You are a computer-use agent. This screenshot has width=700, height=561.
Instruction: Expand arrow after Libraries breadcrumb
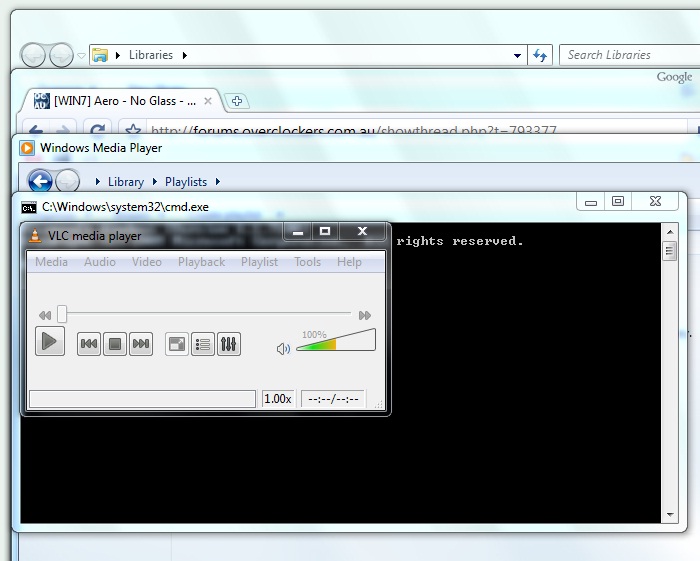point(184,55)
